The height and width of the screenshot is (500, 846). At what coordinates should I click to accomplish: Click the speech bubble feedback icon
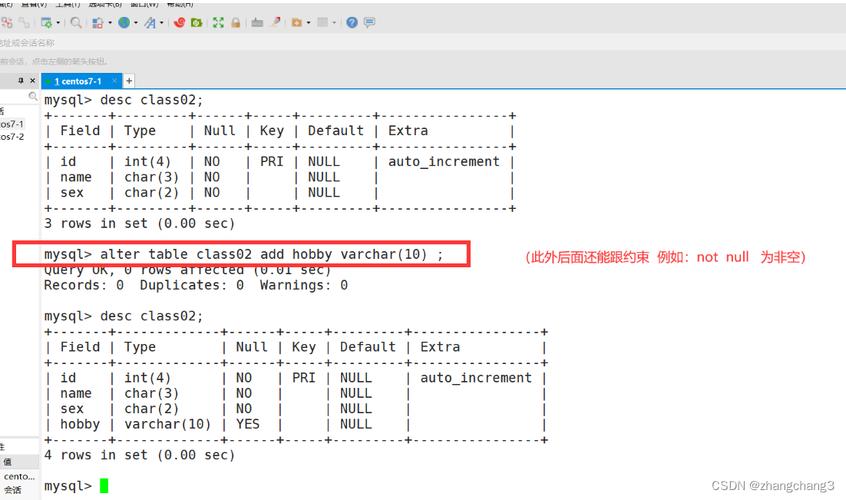(x=370, y=23)
